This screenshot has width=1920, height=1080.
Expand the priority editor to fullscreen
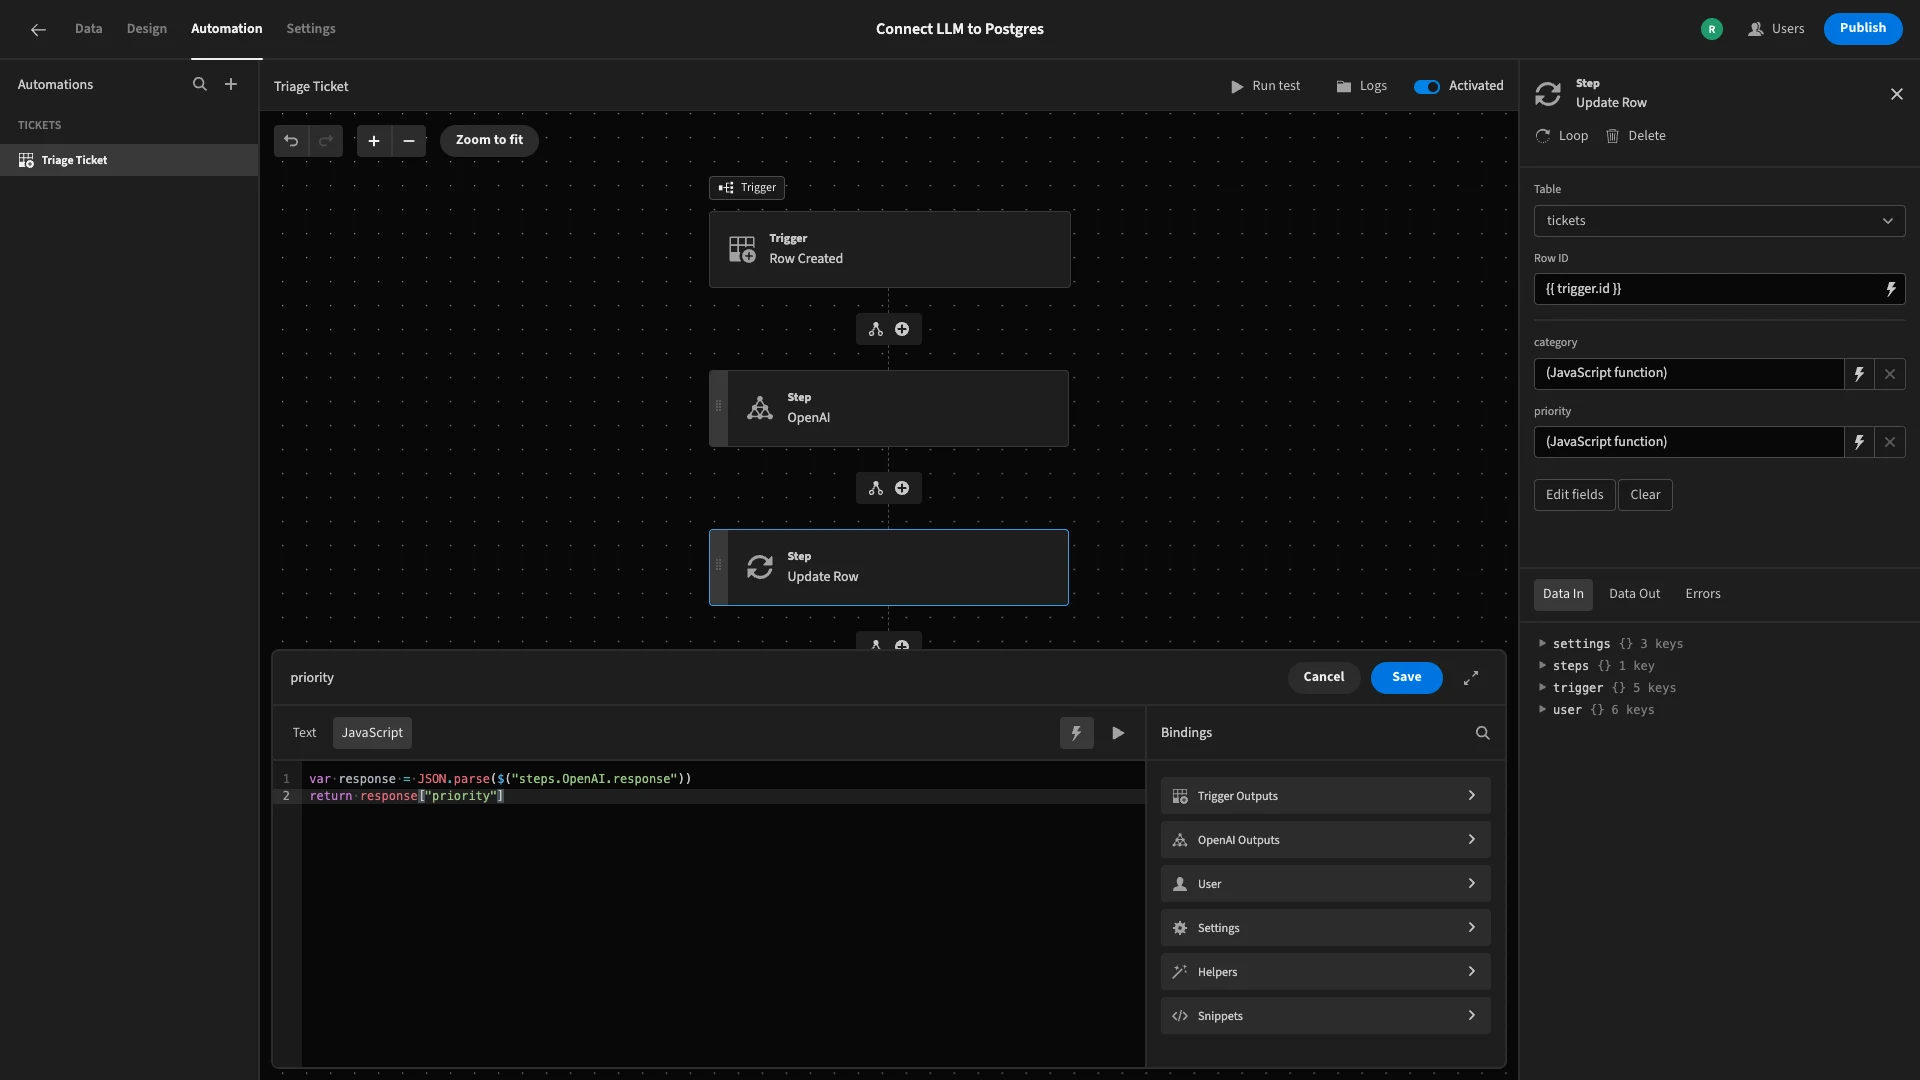coord(1471,678)
